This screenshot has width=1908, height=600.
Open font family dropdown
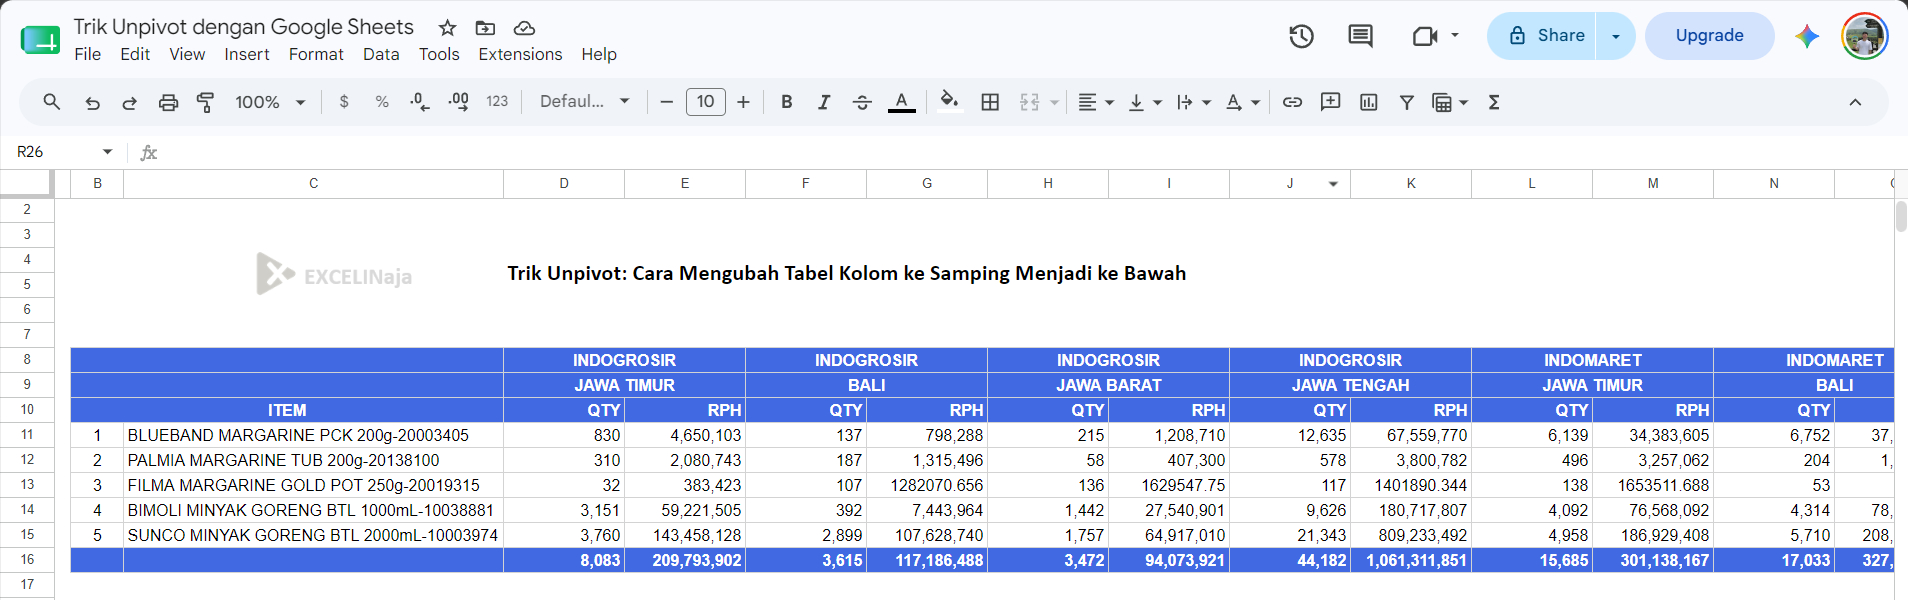point(585,102)
